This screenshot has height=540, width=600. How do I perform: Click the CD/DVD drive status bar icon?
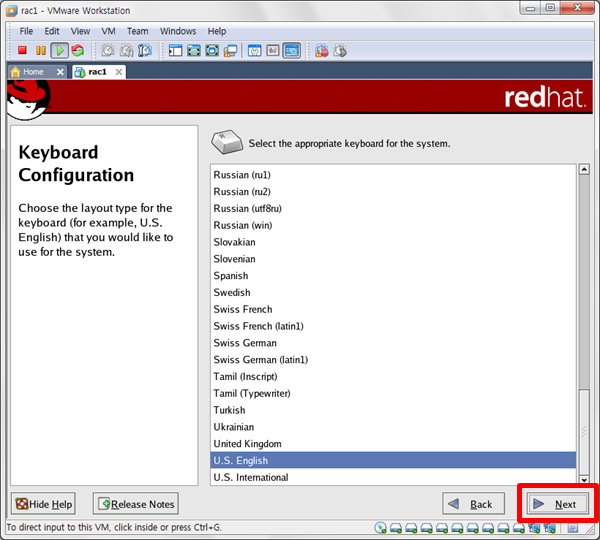click(380, 528)
